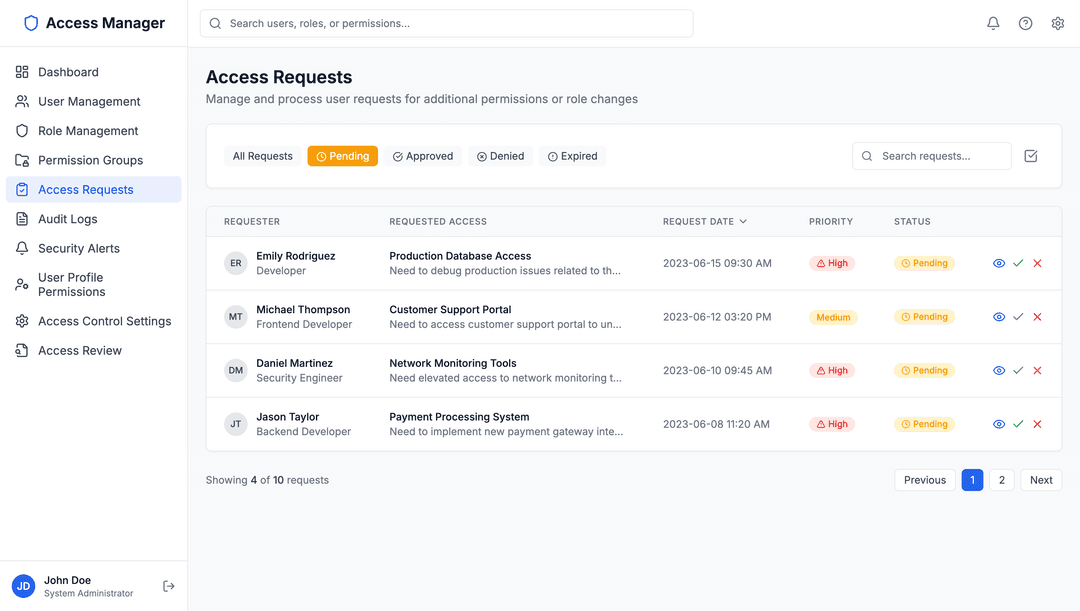Approve Michael Thompson's request with the checkmark icon
Viewport: 1080px width, 611px height.
click(x=1018, y=316)
